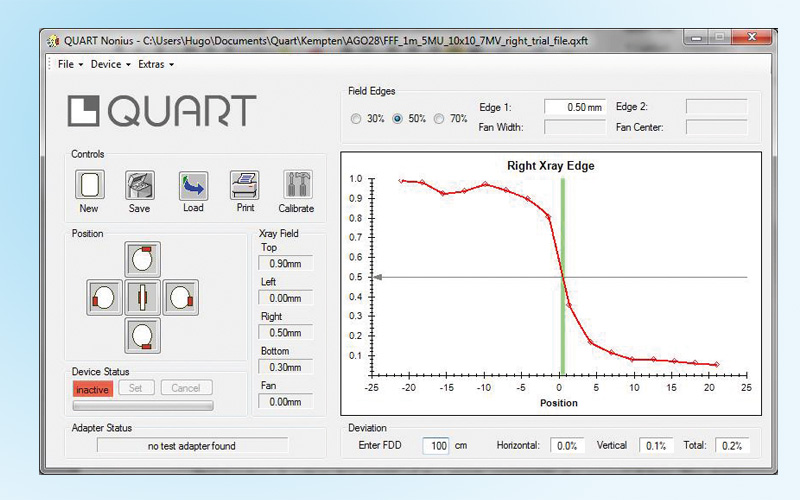Click the 'Field Edges' group label
The width and height of the screenshot is (800, 500).
click(371, 91)
